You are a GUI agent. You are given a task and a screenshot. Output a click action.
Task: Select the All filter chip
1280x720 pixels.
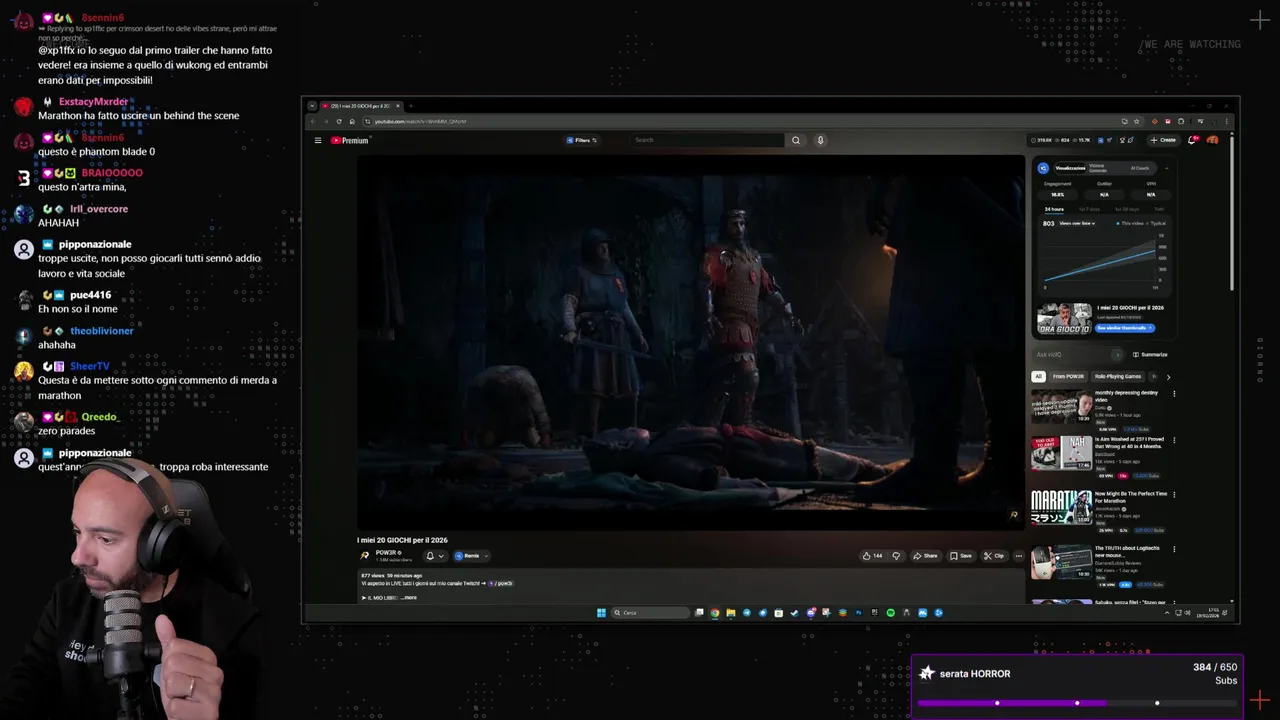[x=1038, y=376]
